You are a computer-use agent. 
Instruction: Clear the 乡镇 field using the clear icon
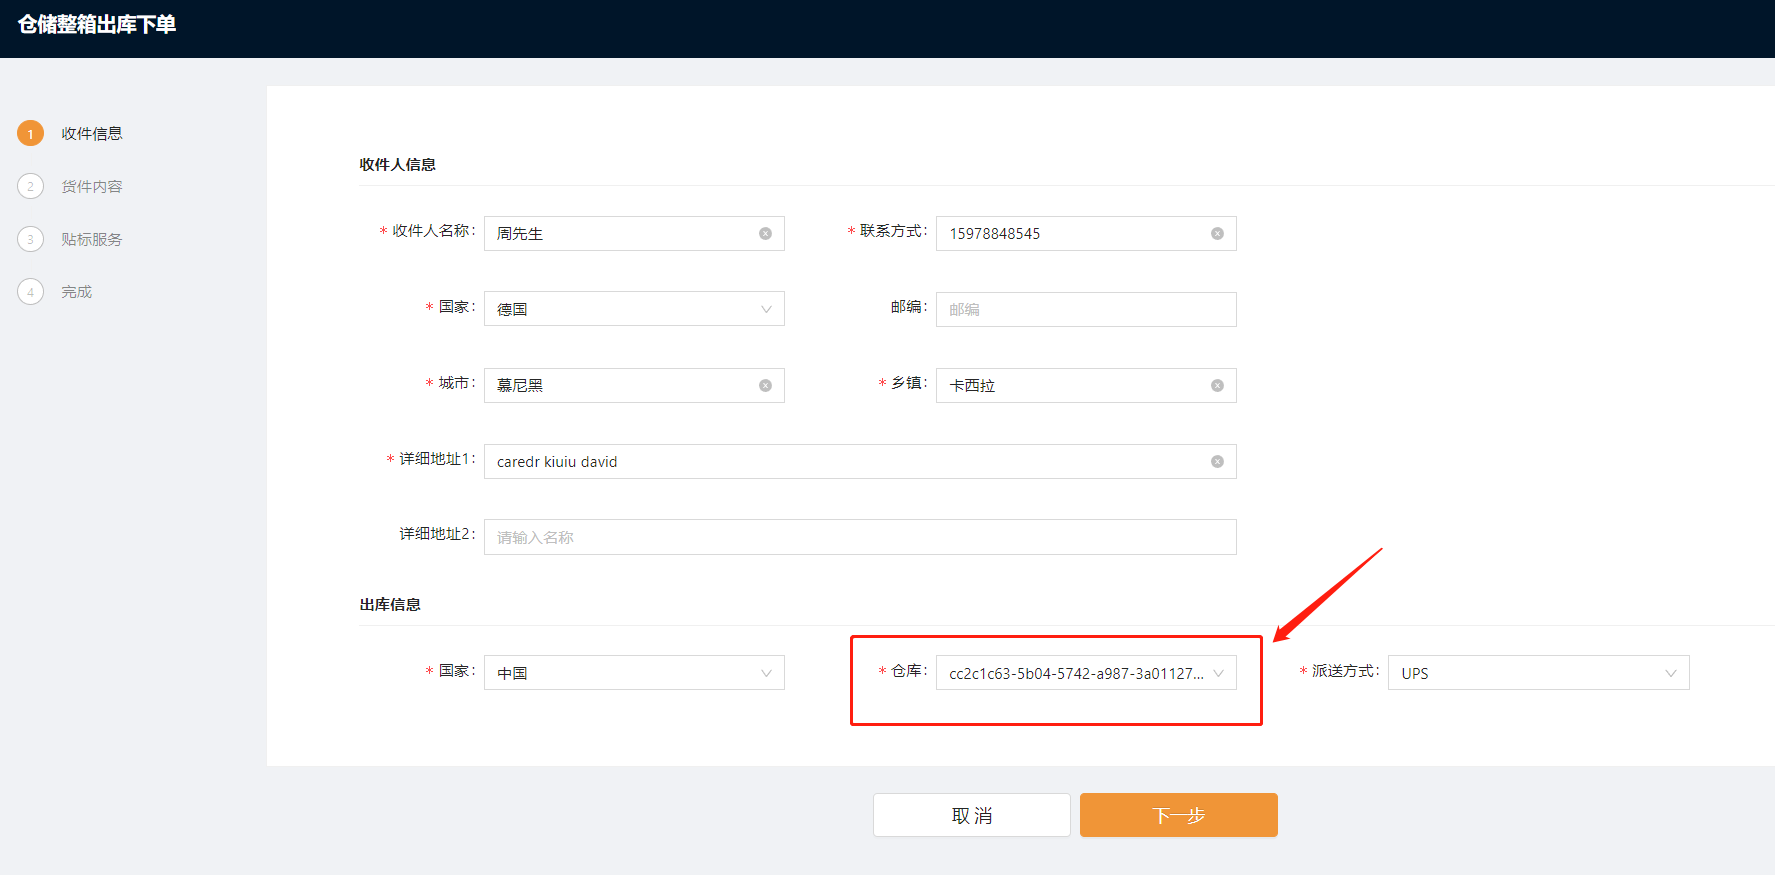[x=1217, y=386]
